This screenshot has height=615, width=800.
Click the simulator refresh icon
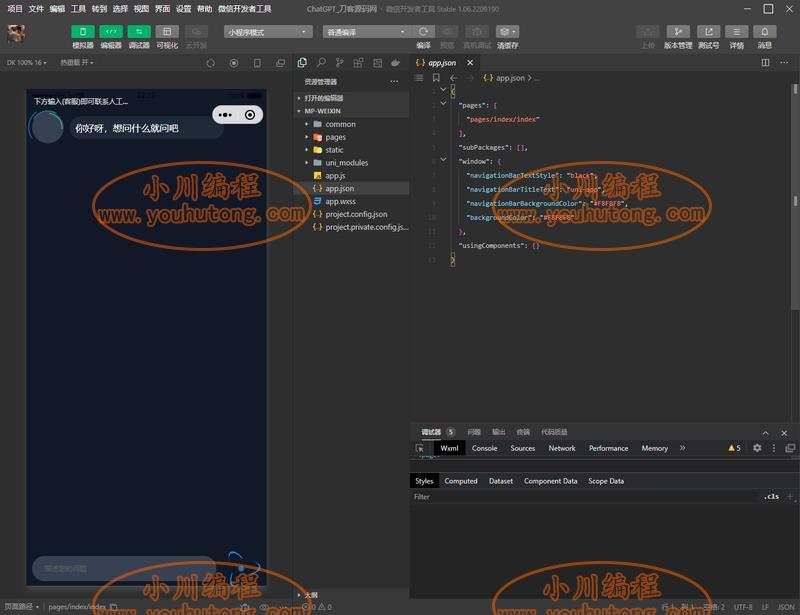click(211, 63)
